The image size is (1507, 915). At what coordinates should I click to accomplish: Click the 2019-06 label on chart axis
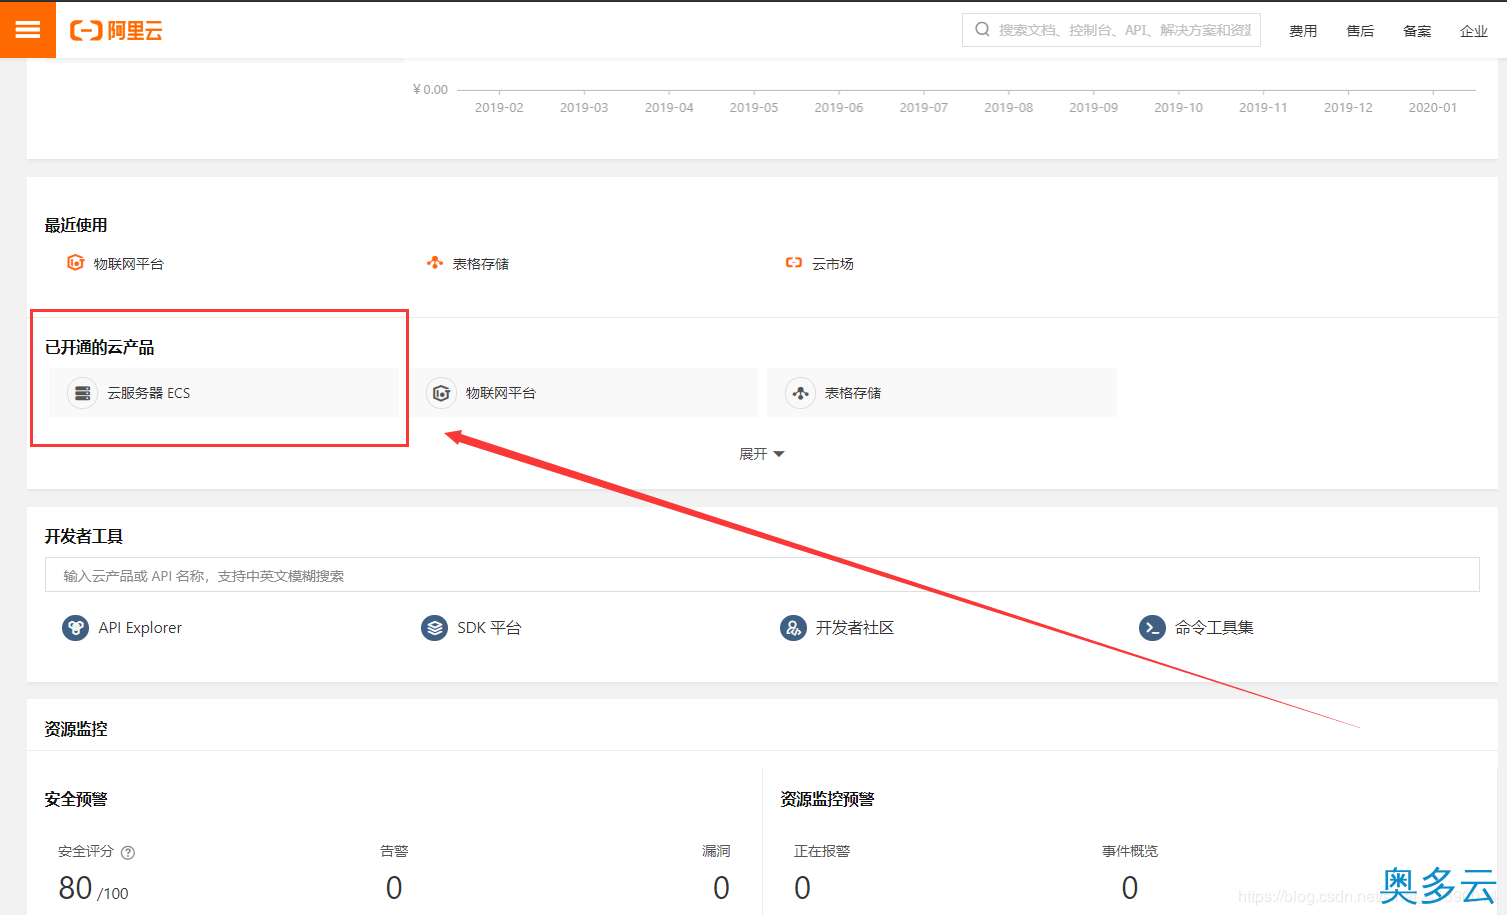[838, 108]
